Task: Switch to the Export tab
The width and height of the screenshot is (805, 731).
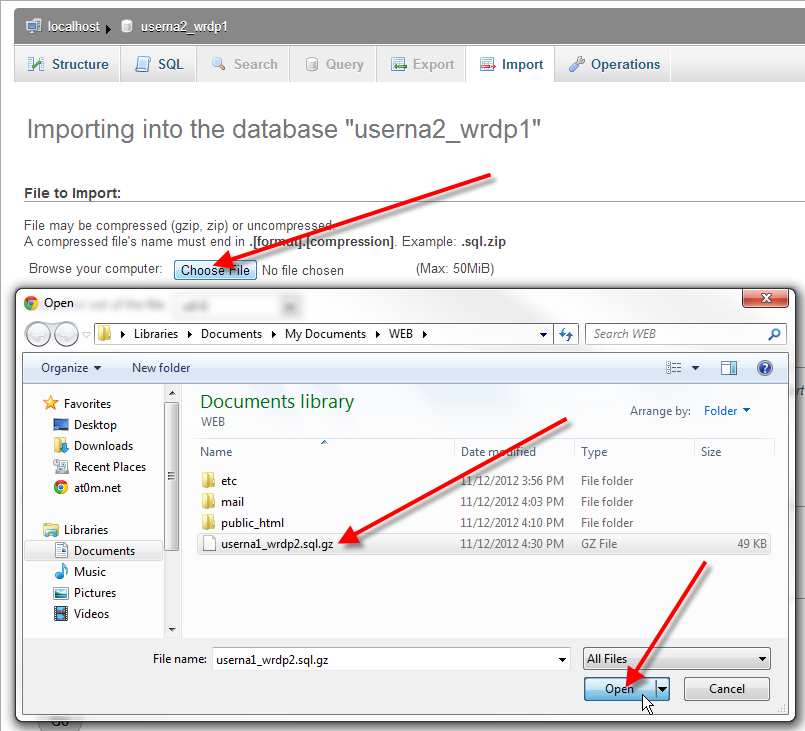Action: coord(421,64)
